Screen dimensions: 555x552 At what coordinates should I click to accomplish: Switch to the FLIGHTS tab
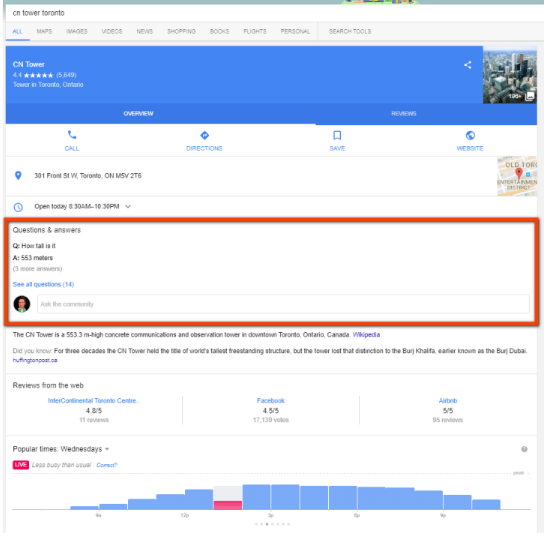point(255,31)
